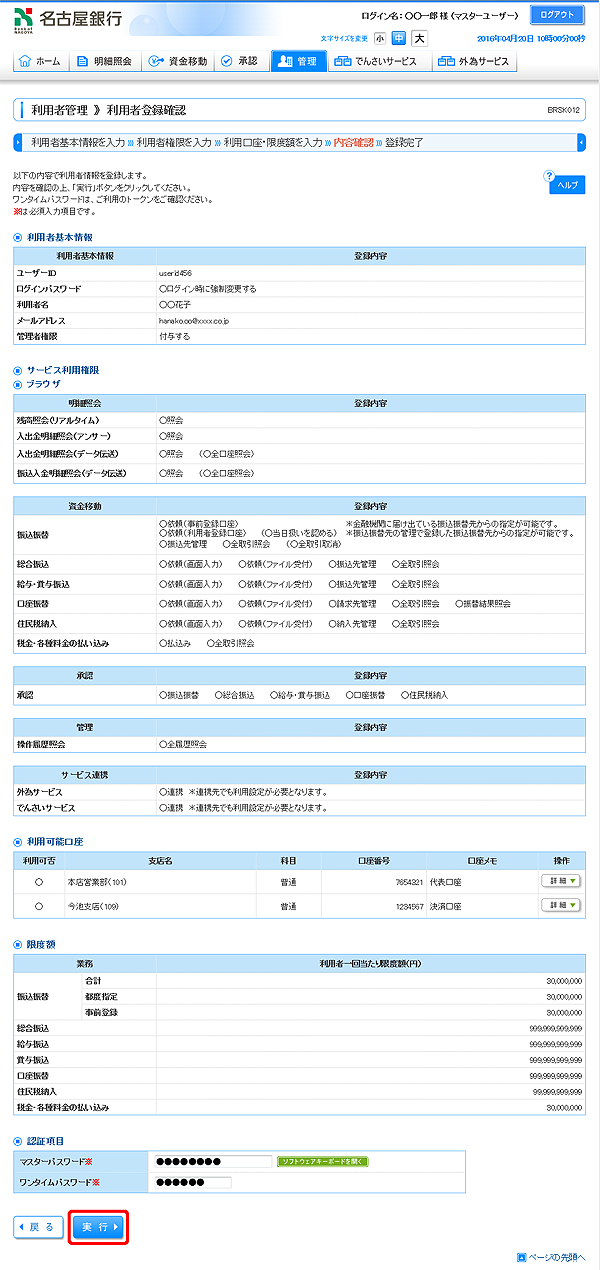Click the 管理者権限 value 付与する
The height and width of the screenshot is (1270, 600).
click(x=174, y=336)
